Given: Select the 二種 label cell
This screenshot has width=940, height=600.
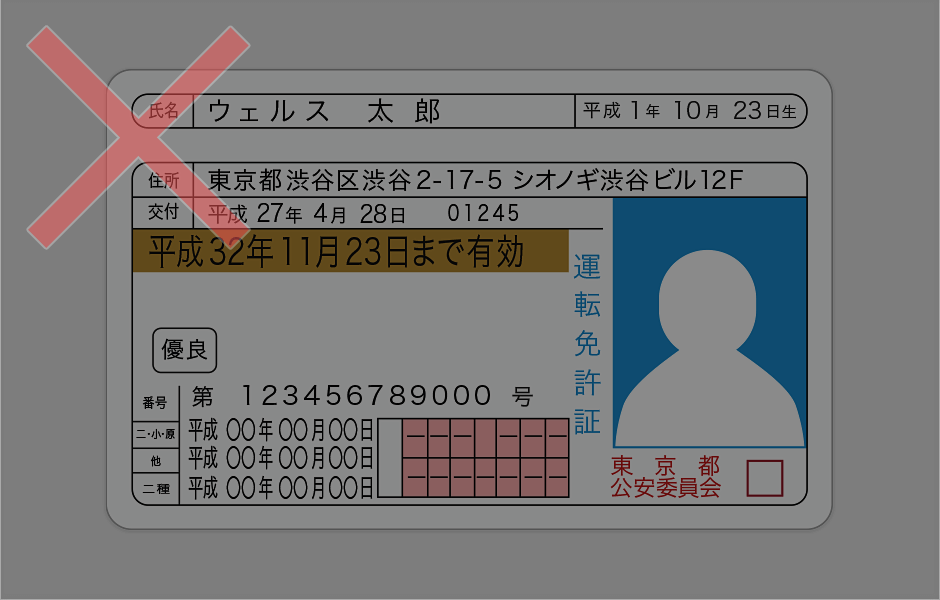Looking at the screenshot, I should [155, 489].
